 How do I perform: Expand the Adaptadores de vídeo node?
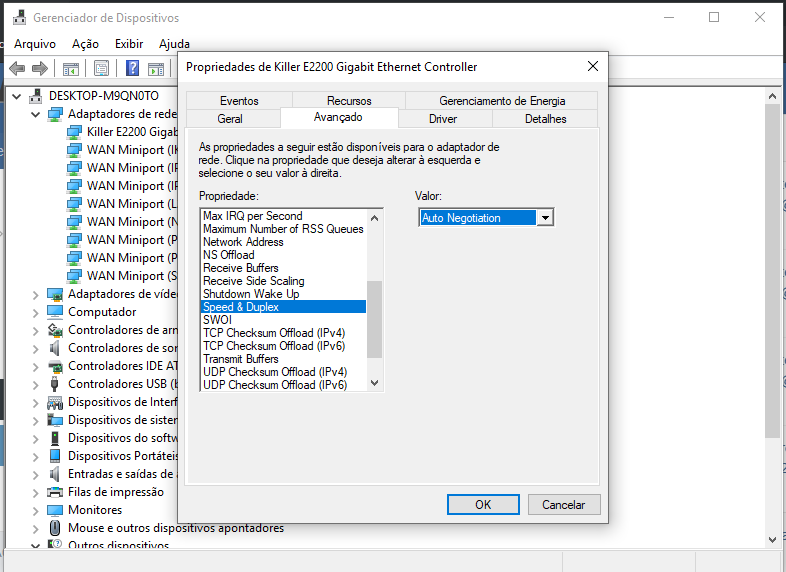35,295
